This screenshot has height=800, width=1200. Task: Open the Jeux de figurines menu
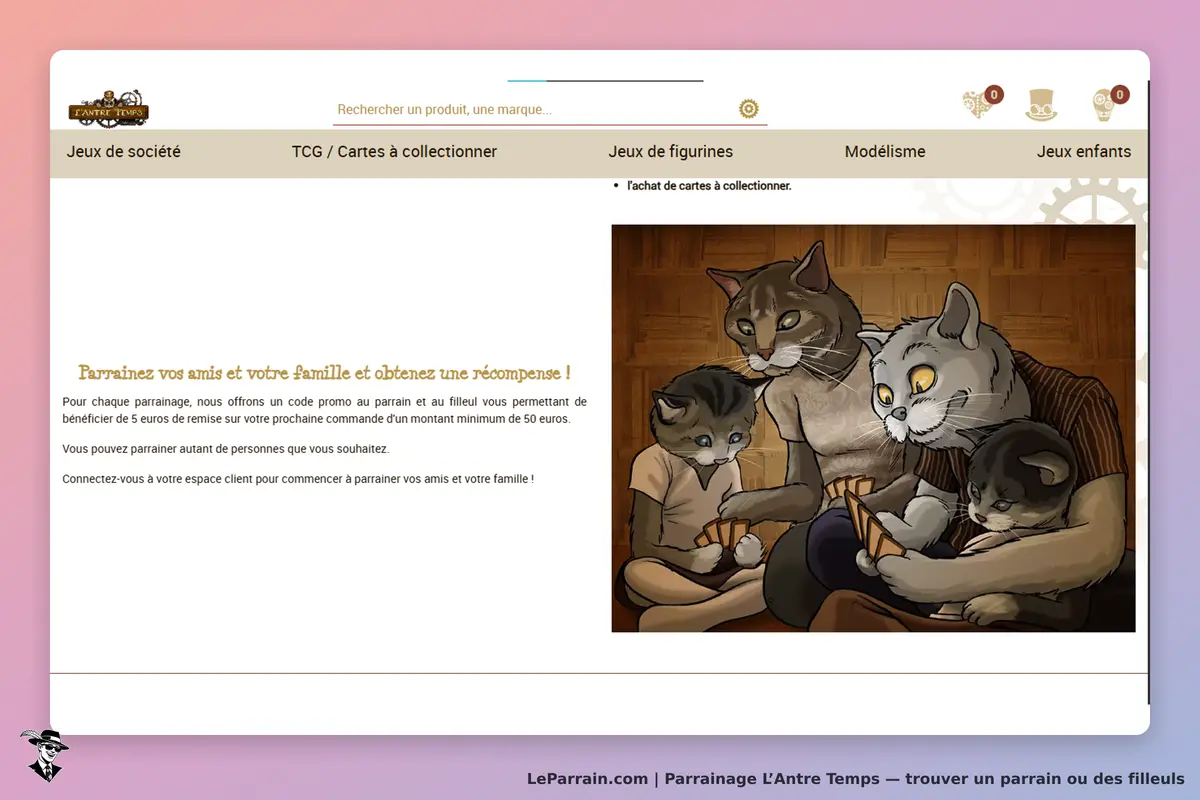pos(670,152)
